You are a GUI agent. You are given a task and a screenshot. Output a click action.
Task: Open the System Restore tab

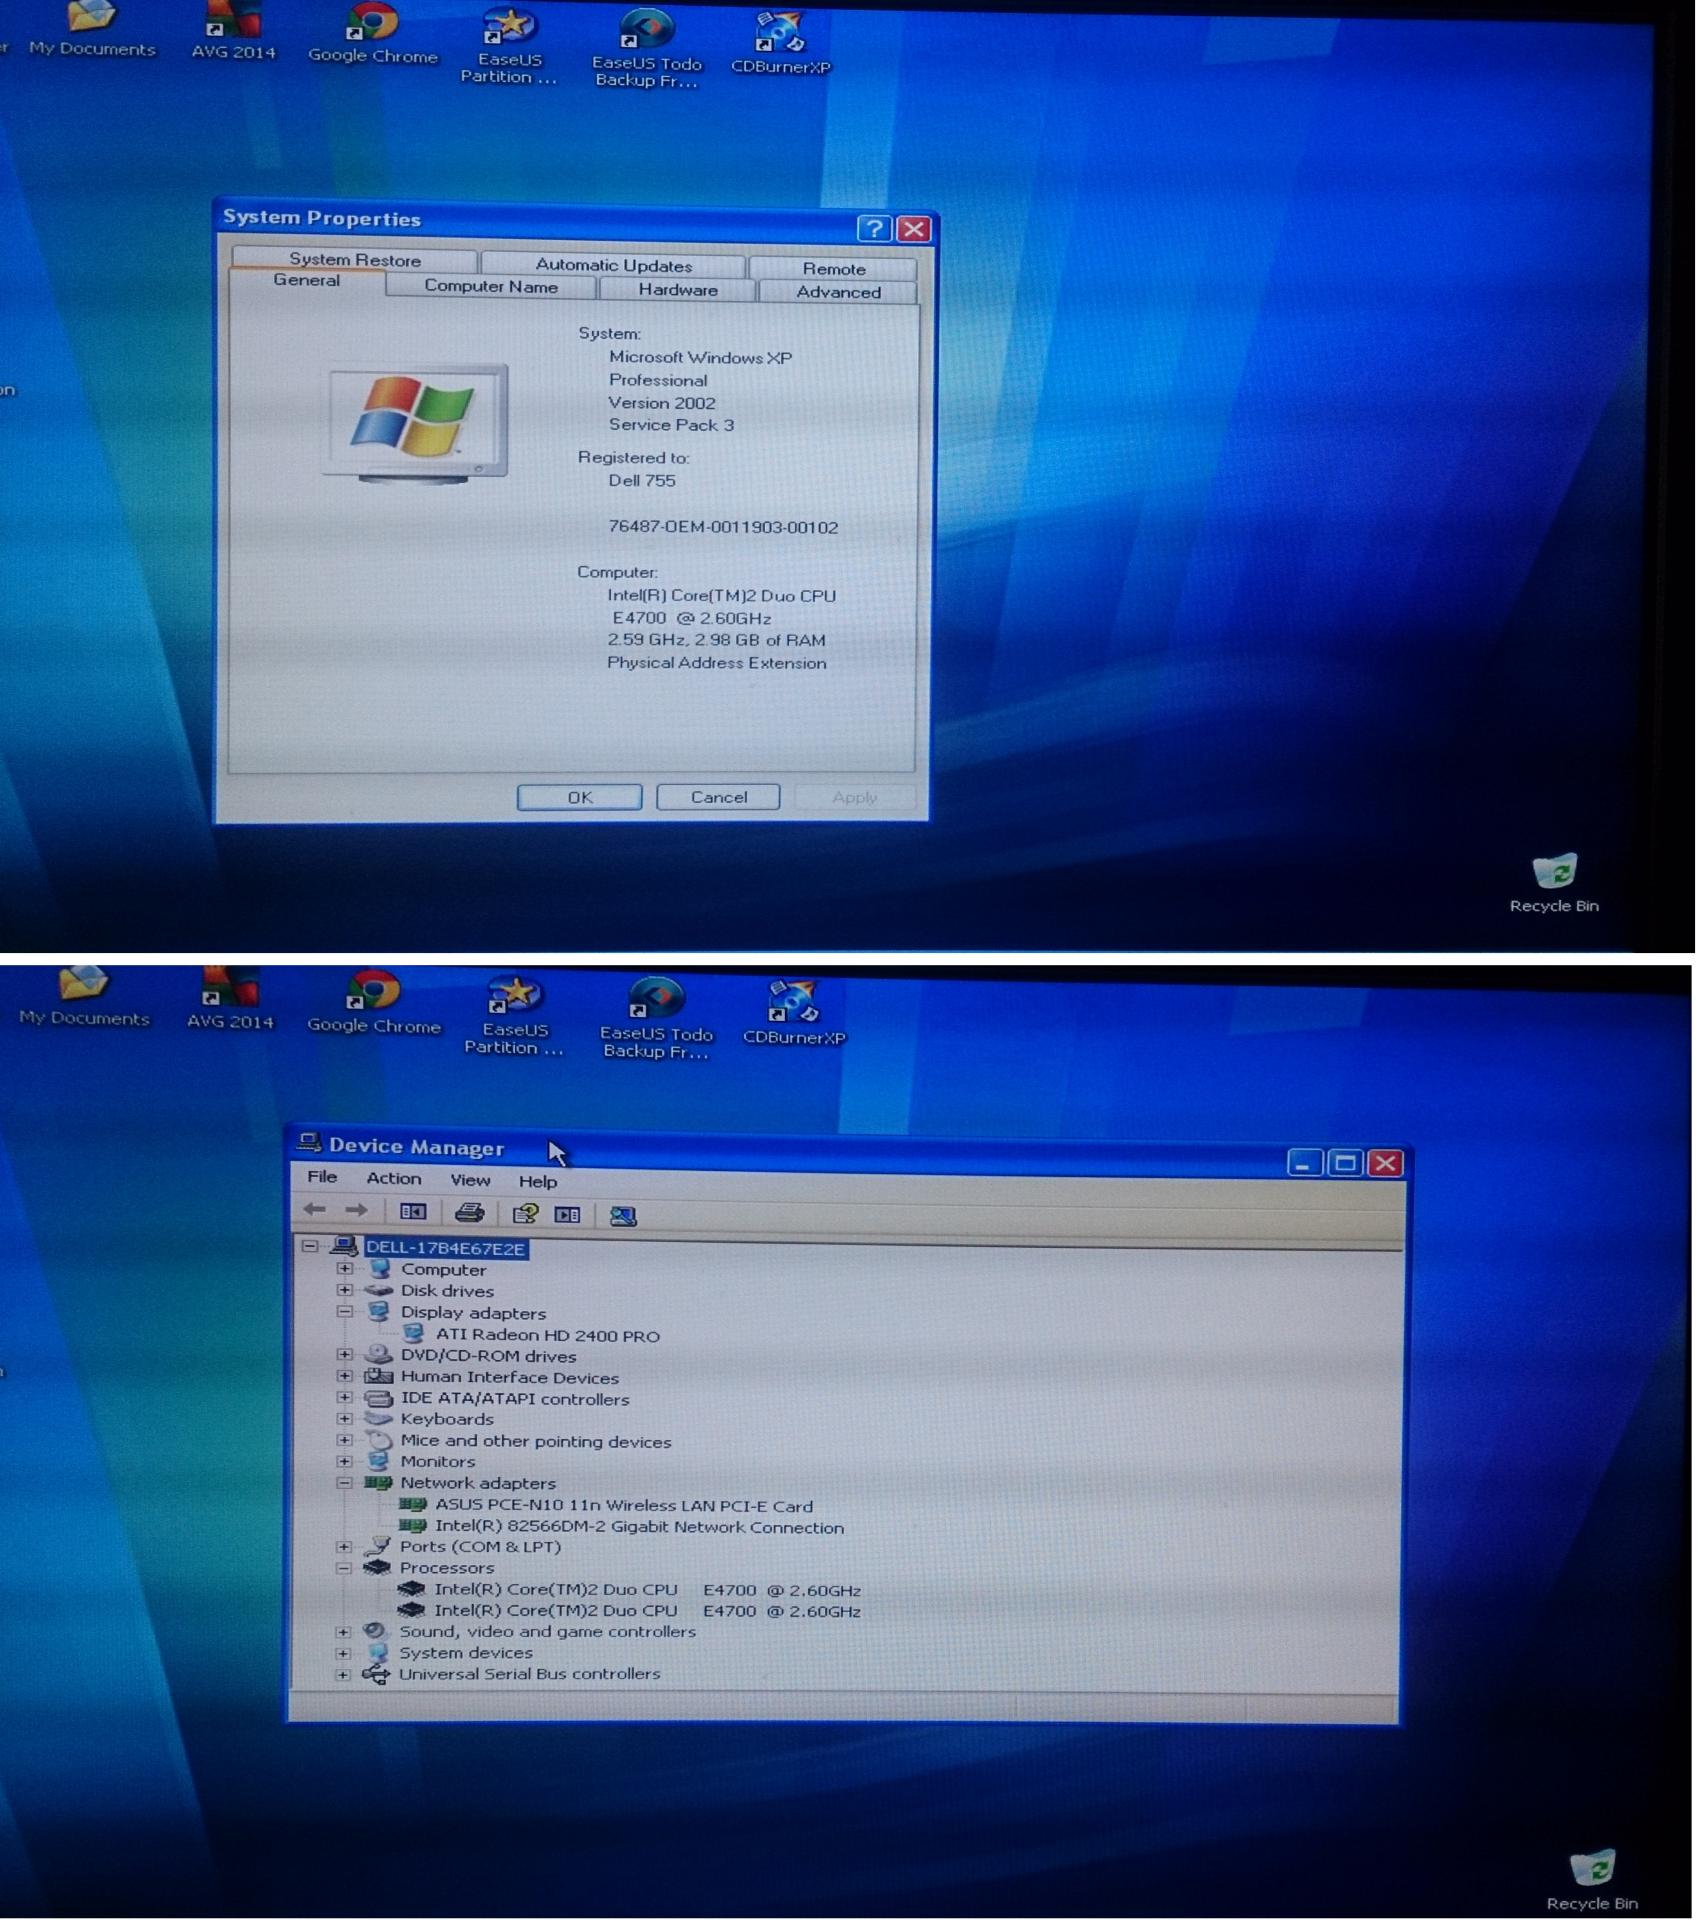click(x=355, y=259)
